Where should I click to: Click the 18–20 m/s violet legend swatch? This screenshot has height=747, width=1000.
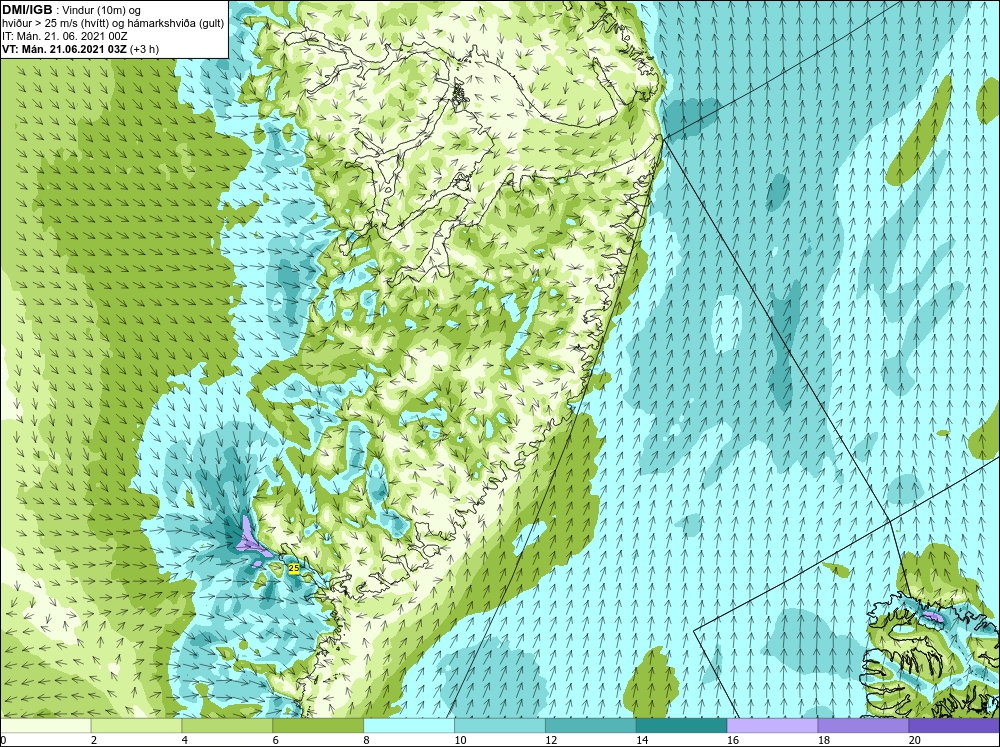pos(864,726)
